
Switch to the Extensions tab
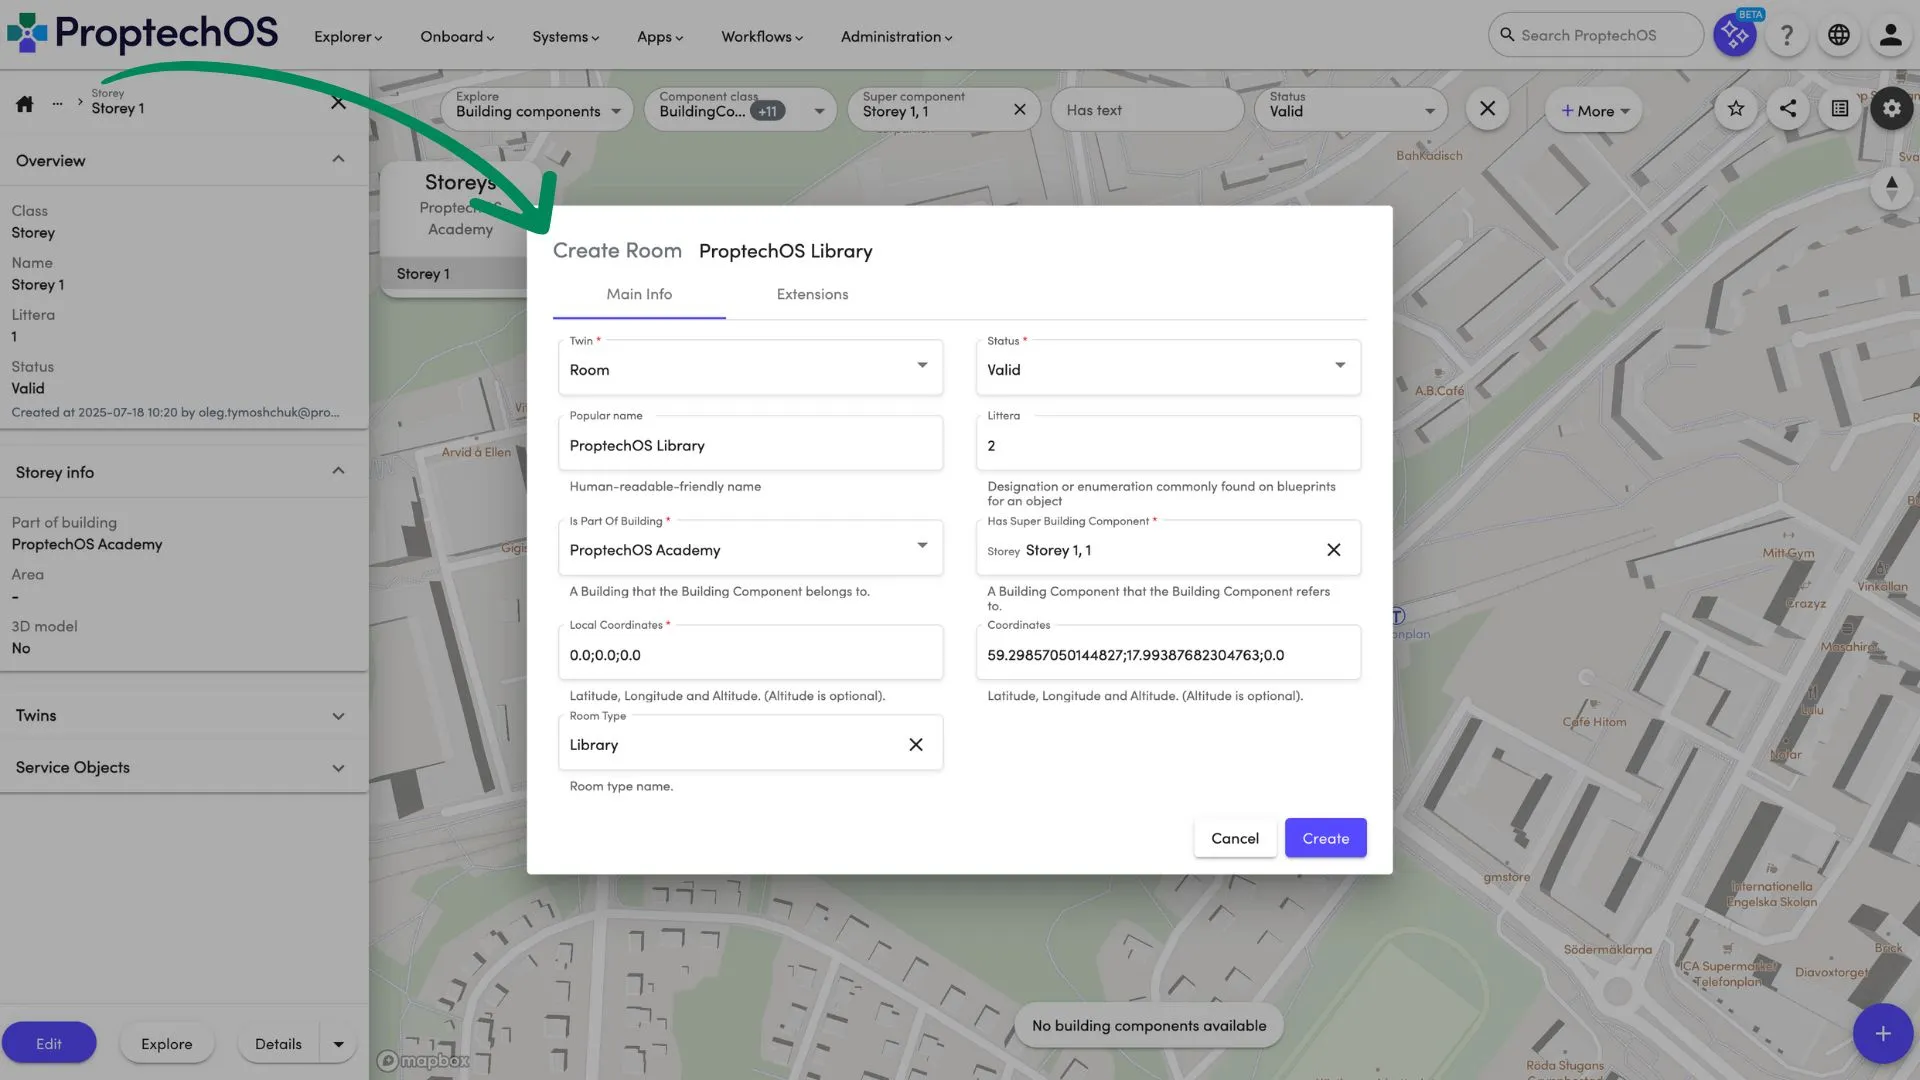(812, 294)
